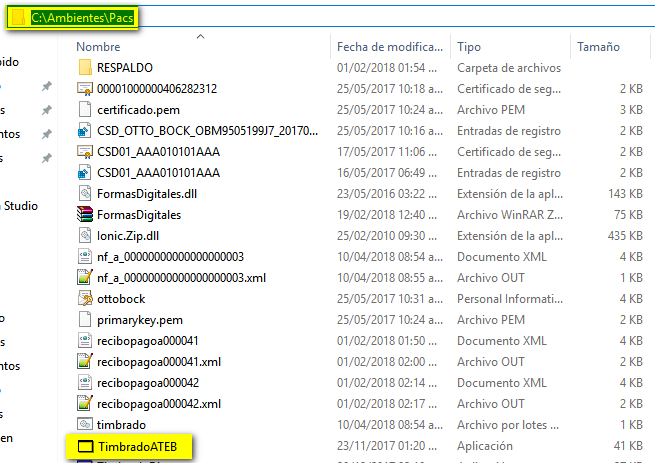Click the Aplicación type cell
Viewport: 655px width, 463px height.
485,446
